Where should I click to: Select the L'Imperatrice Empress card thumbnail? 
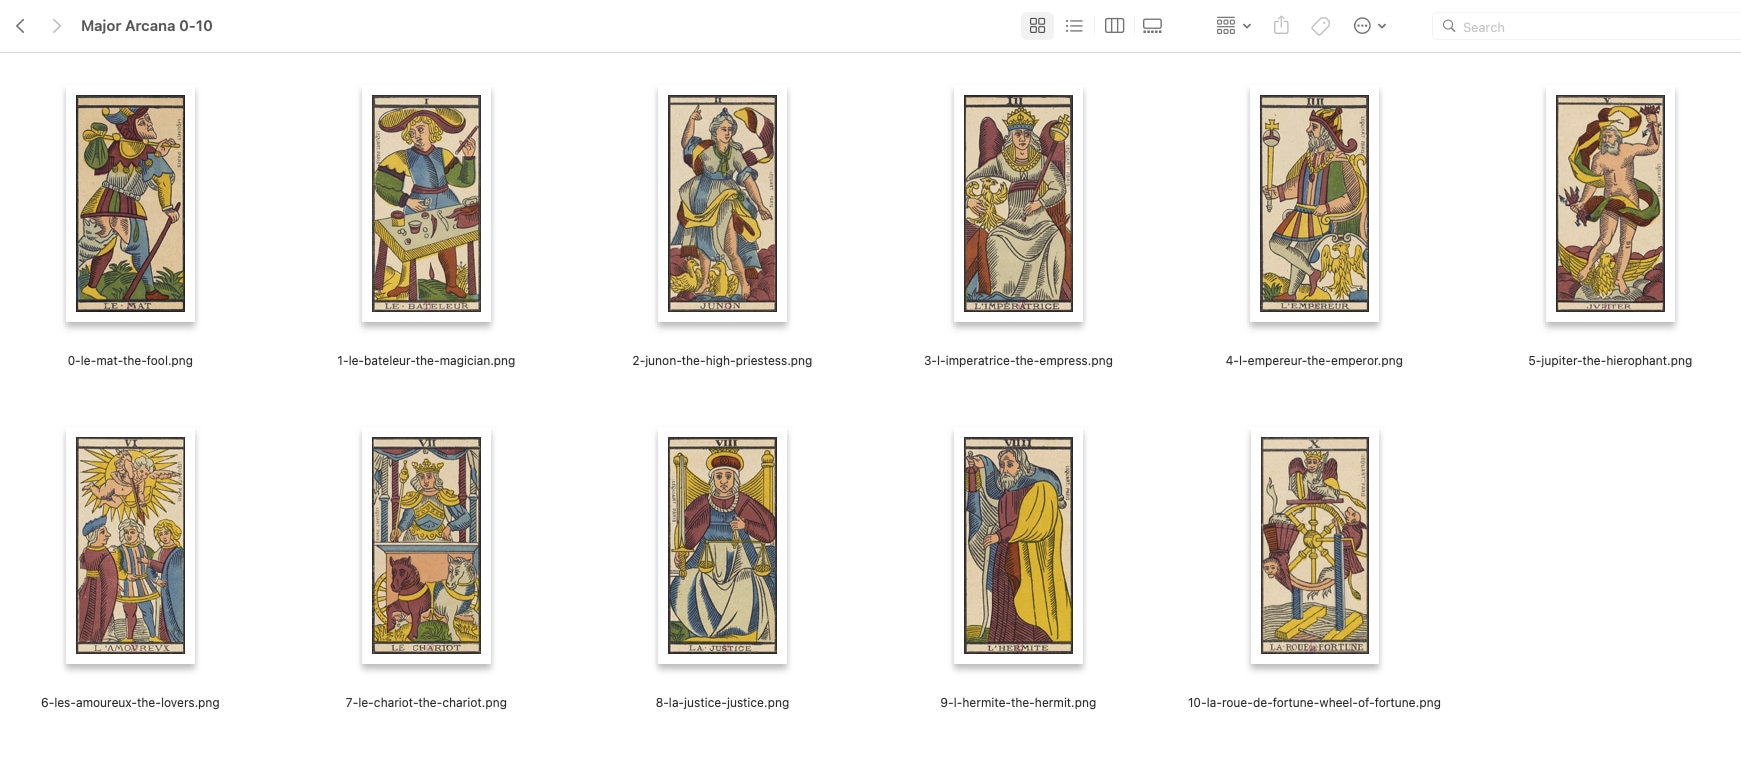1018,204
